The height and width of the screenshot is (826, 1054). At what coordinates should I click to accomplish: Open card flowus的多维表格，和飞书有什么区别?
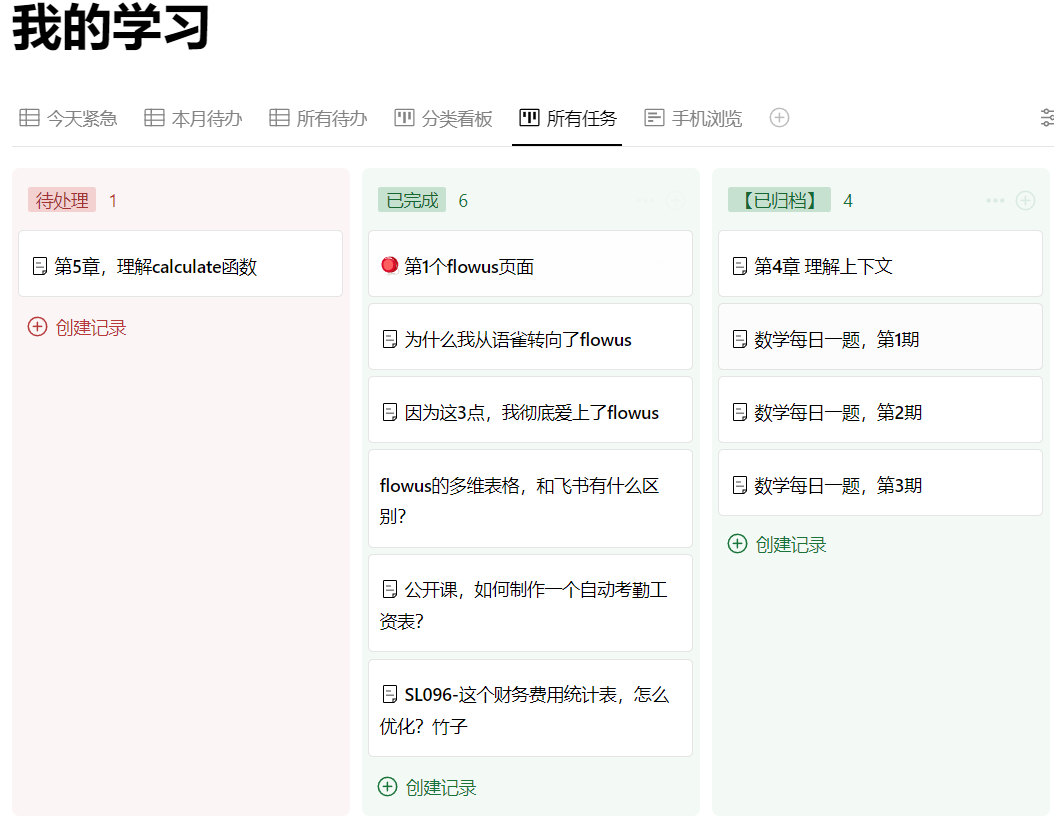click(530, 499)
